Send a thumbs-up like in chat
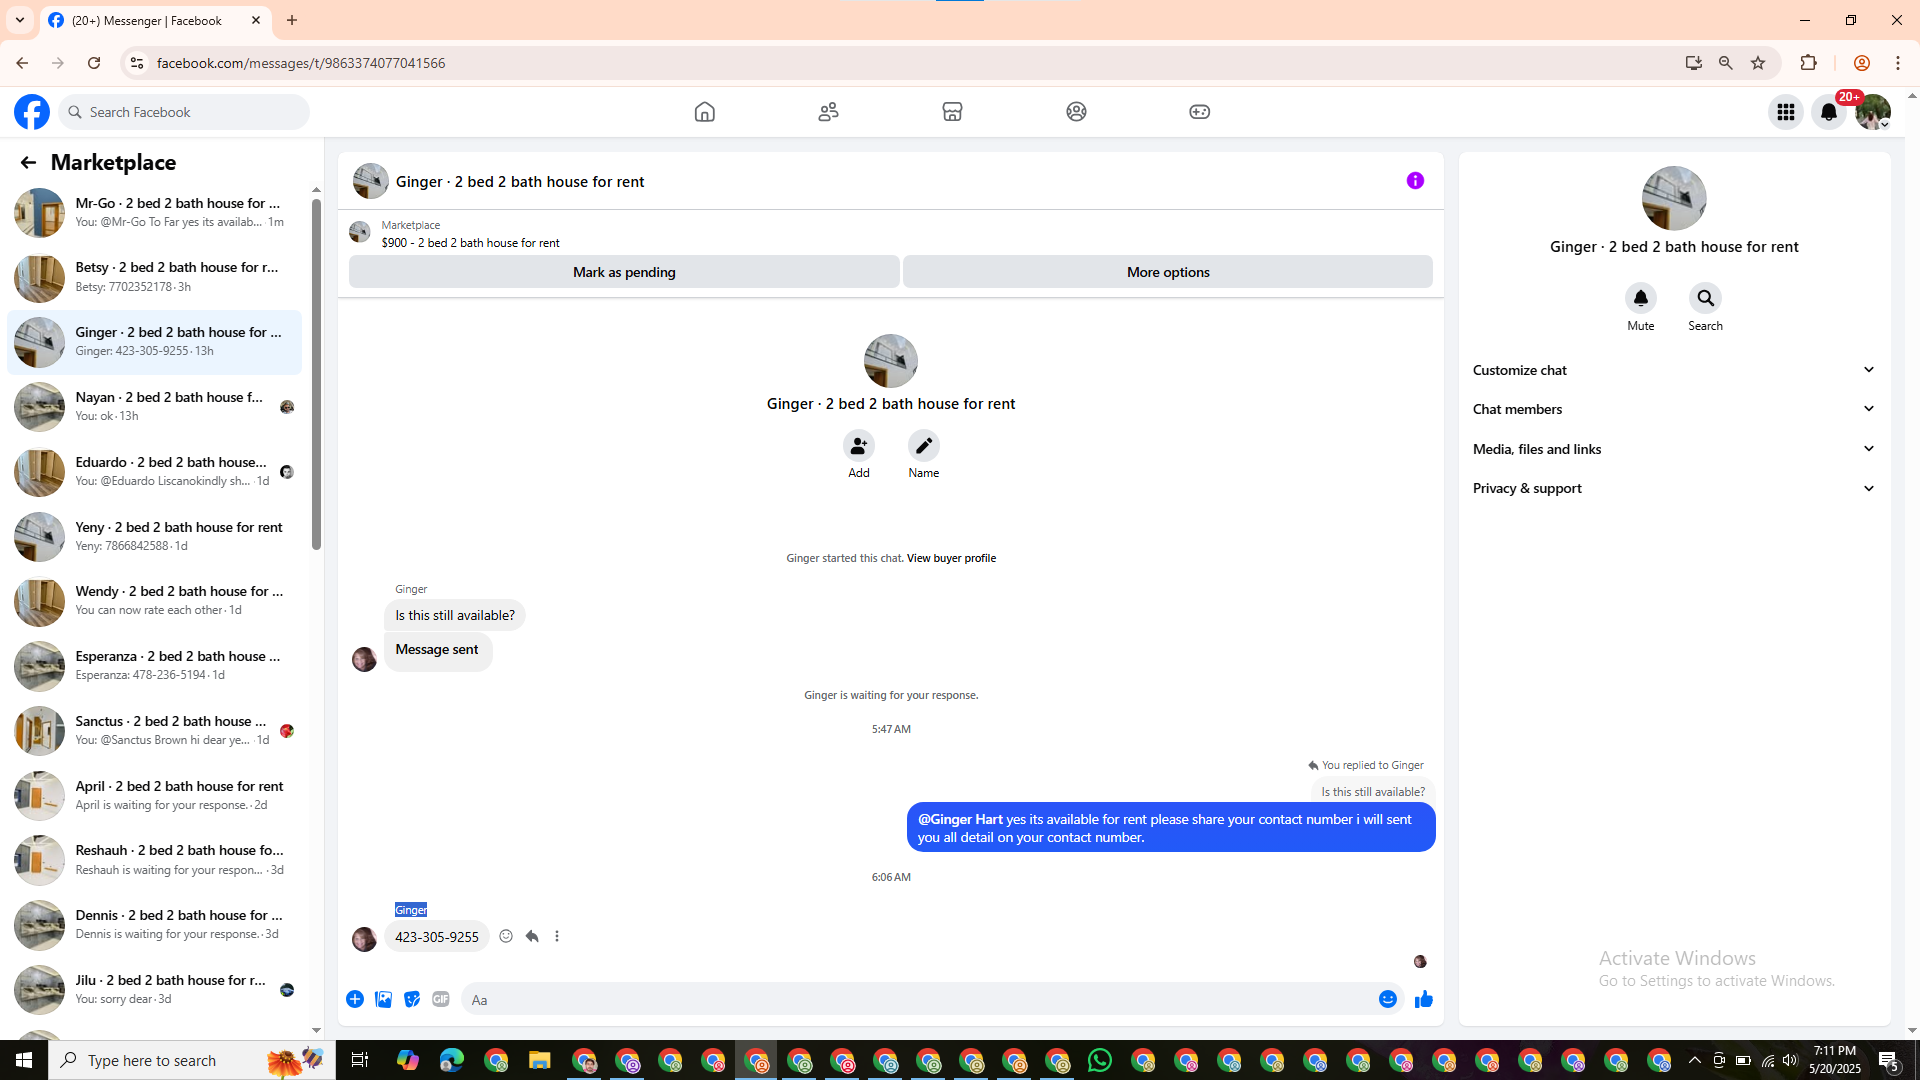 (x=1423, y=999)
